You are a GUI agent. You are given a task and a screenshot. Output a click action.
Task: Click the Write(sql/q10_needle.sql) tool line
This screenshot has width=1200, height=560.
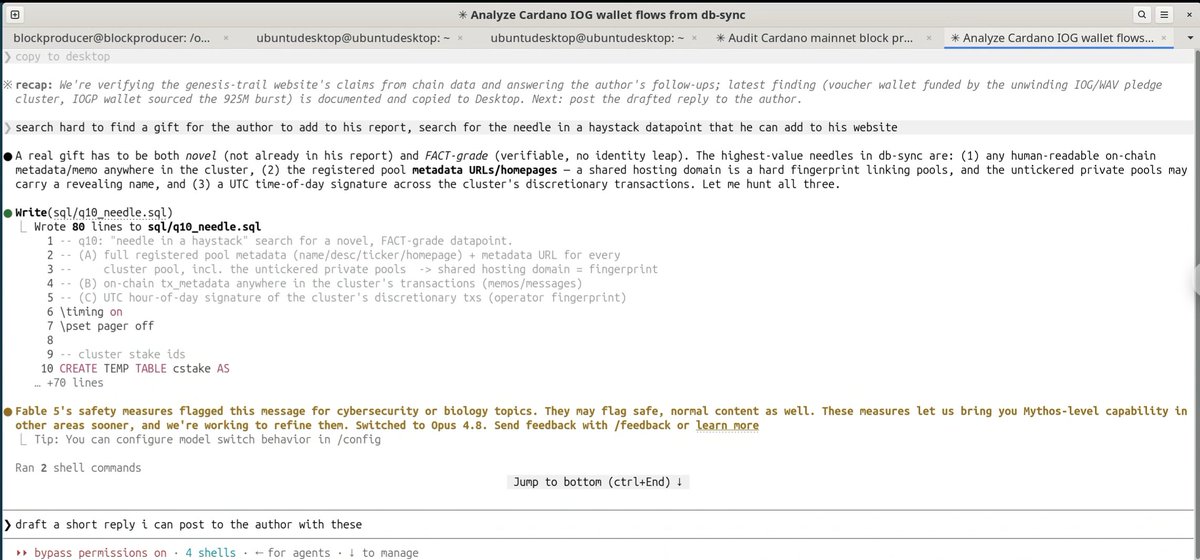click(93, 213)
